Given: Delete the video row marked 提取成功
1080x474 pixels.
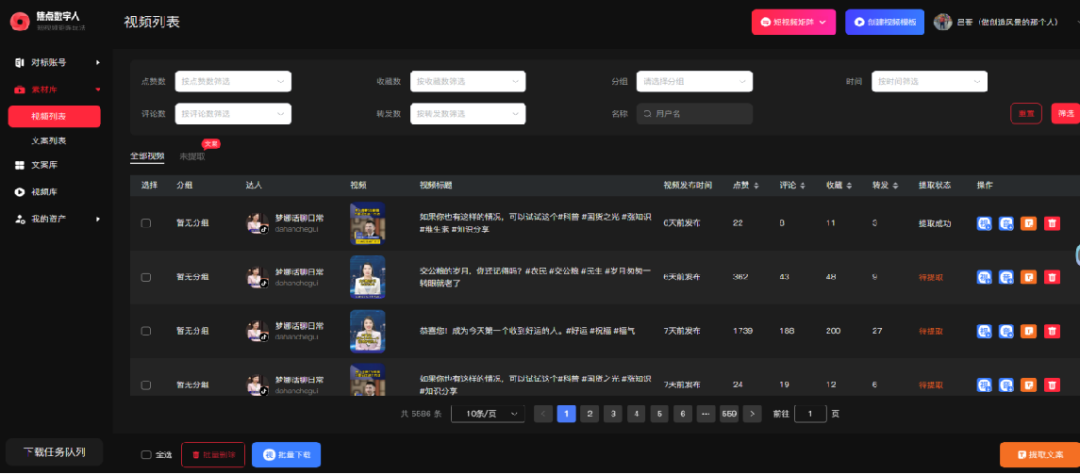Looking at the screenshot, I should (1052, 223).
